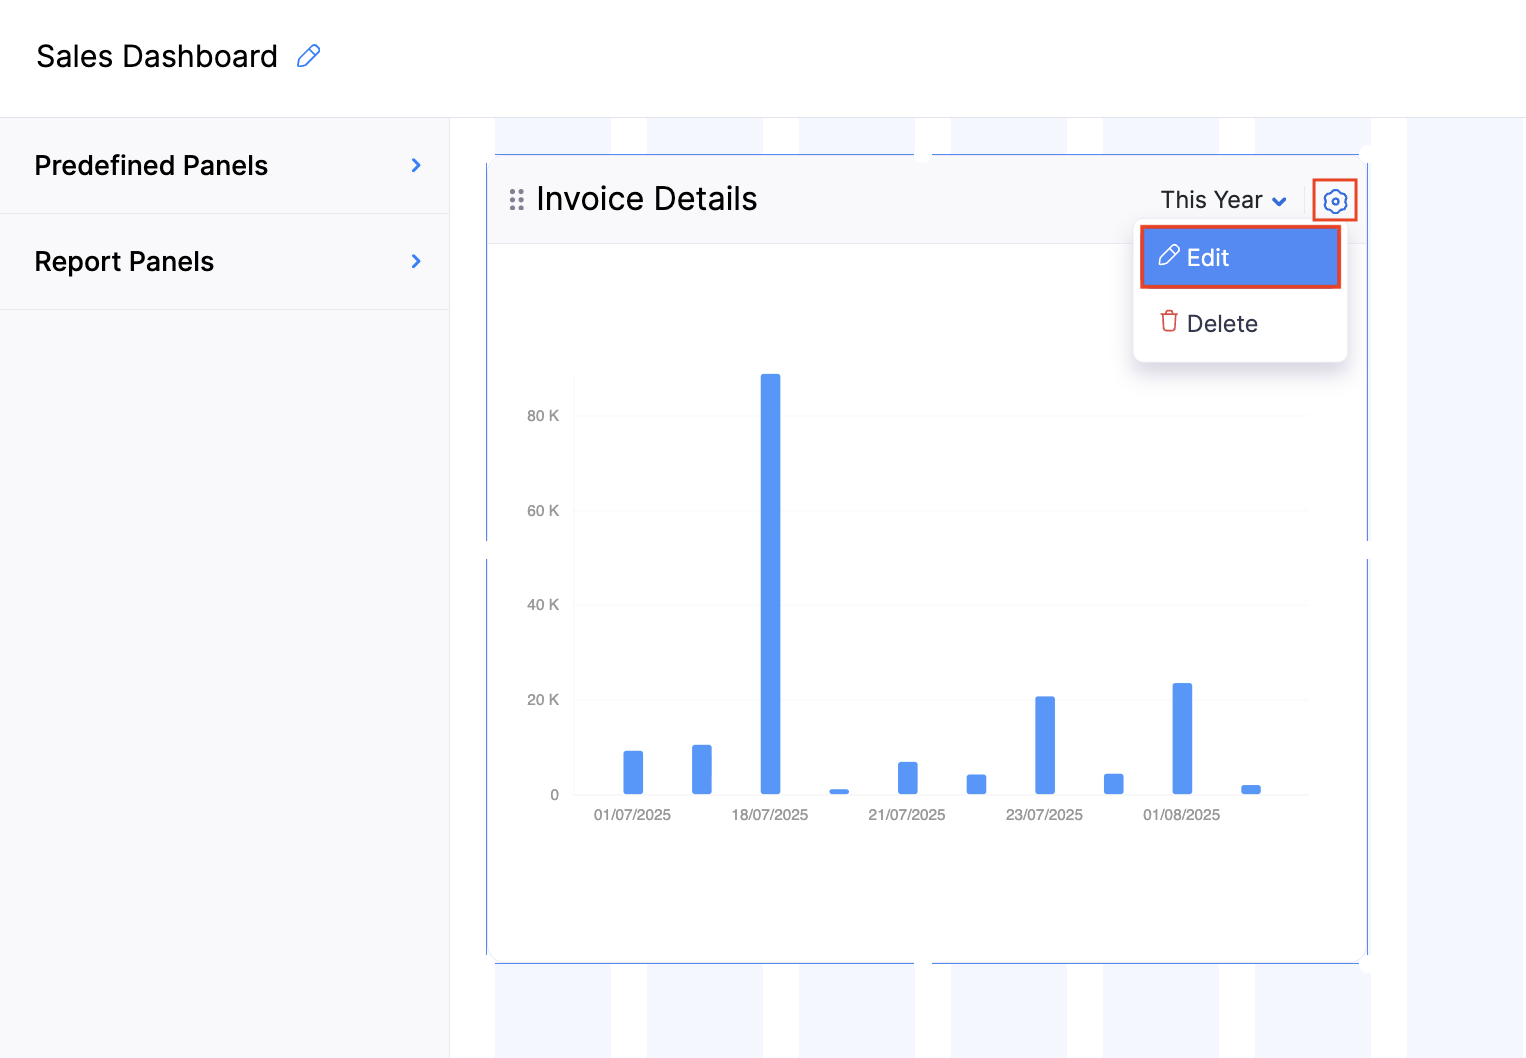Choose Edit from the panel menu
Viewport: 1526px width, 1058px height.
pyautogui.click(x=1239, y=258)
